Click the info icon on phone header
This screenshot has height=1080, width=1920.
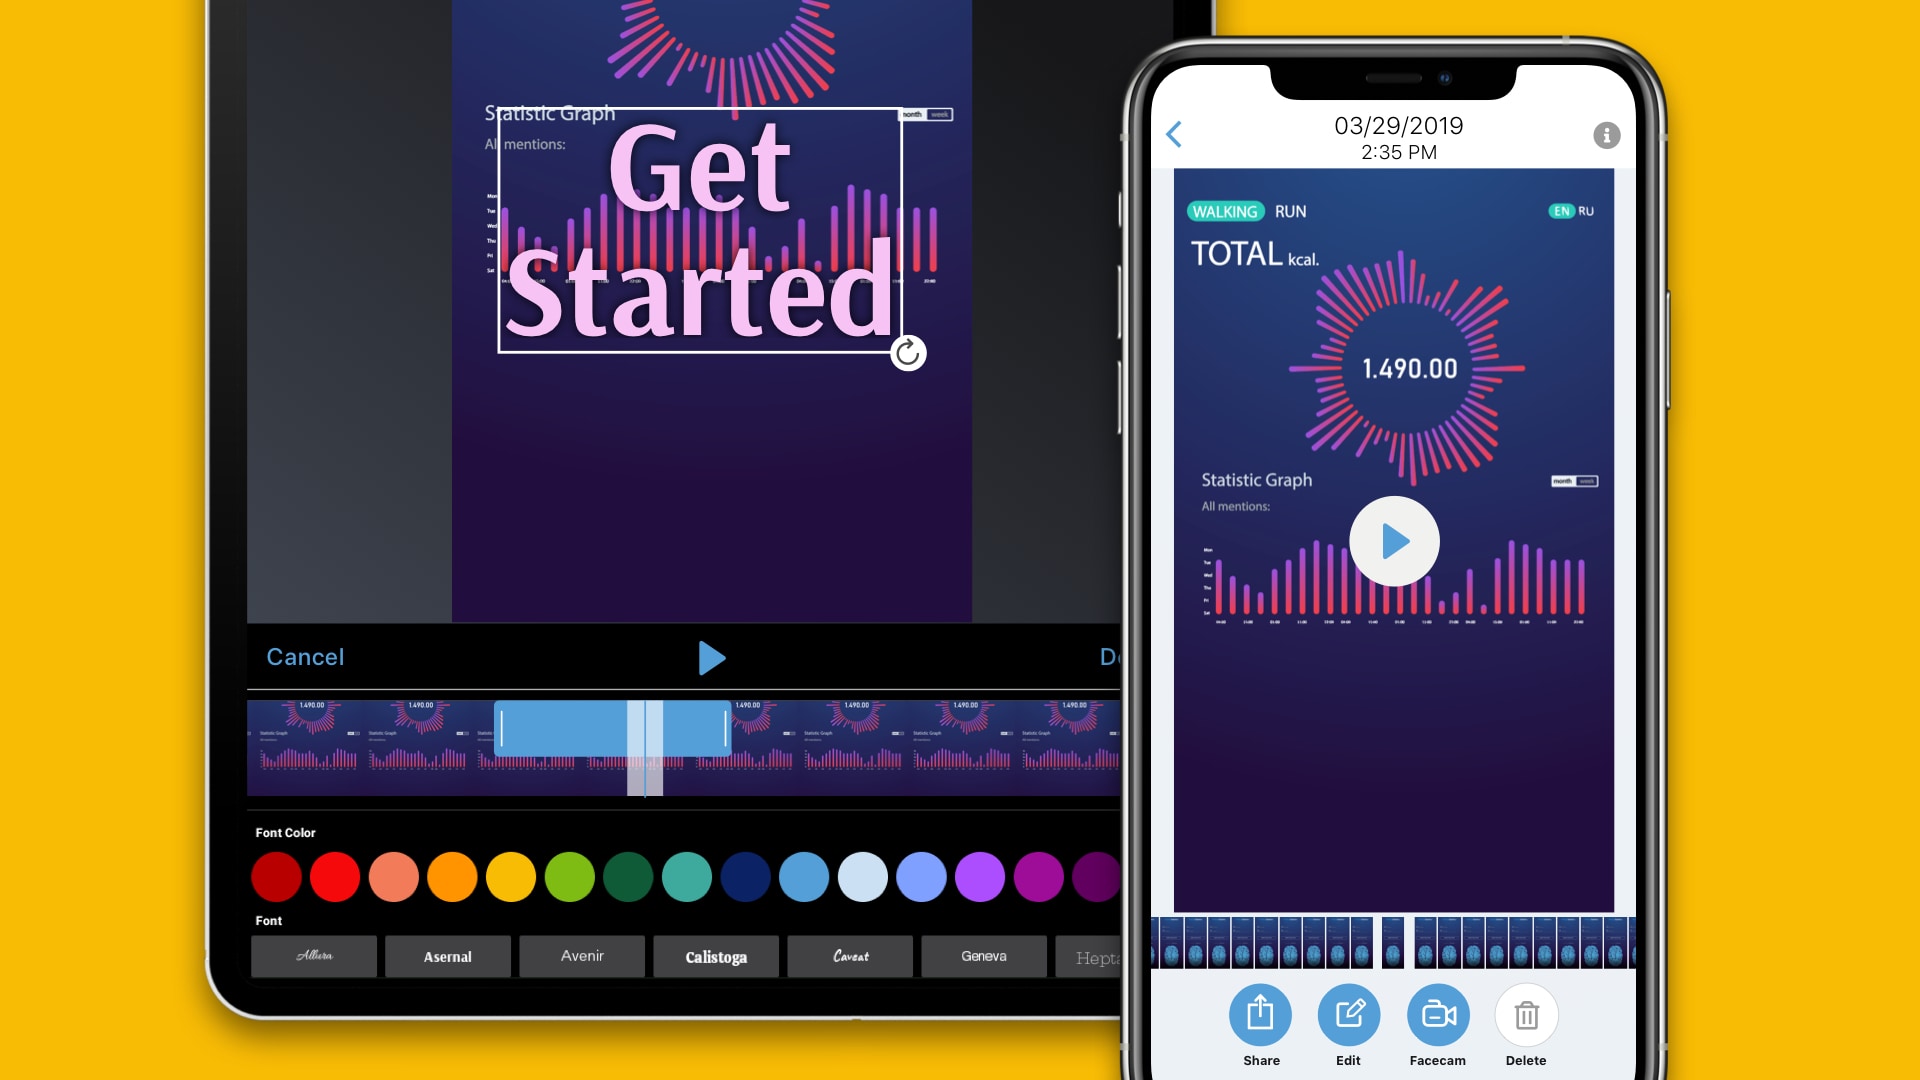coord(1606,135)
